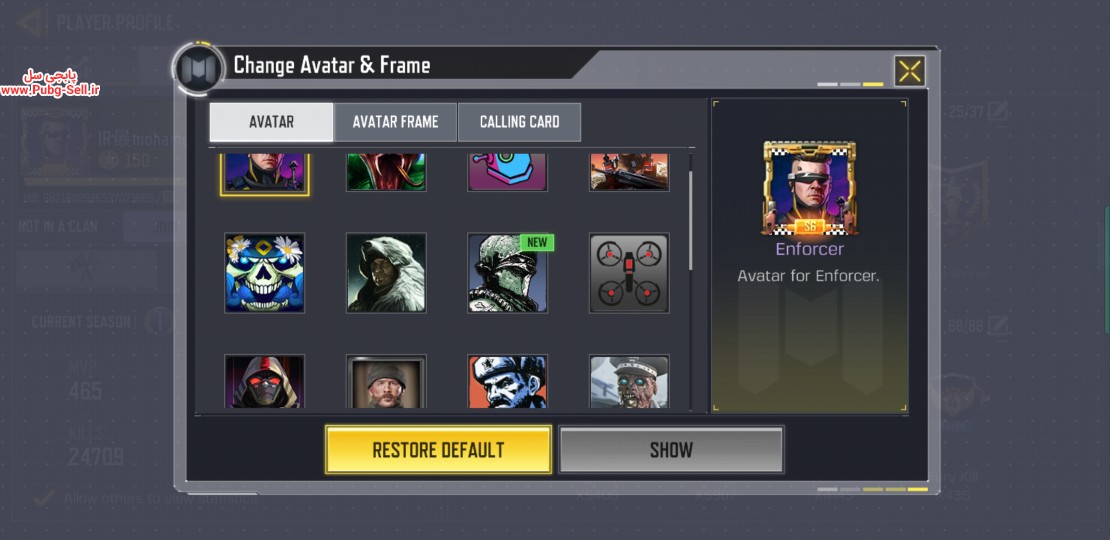Screen dimensions: 1110x540
Task: Select the red snake creature avatar
Action: (386, 172)
